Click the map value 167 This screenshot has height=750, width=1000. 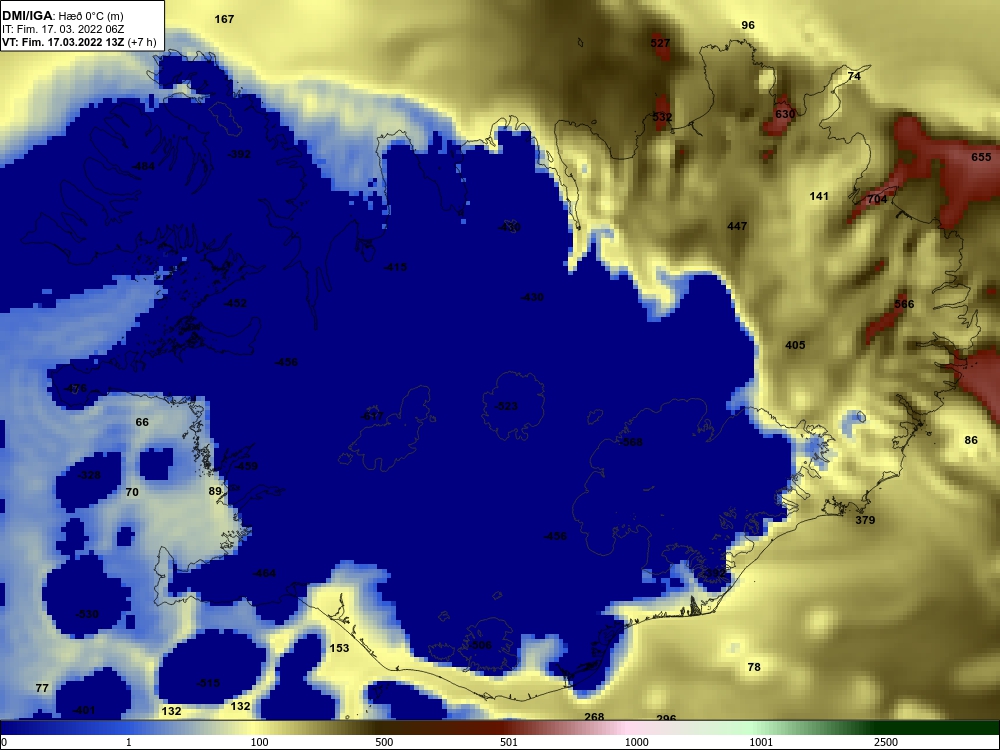(x=224, y=19)
